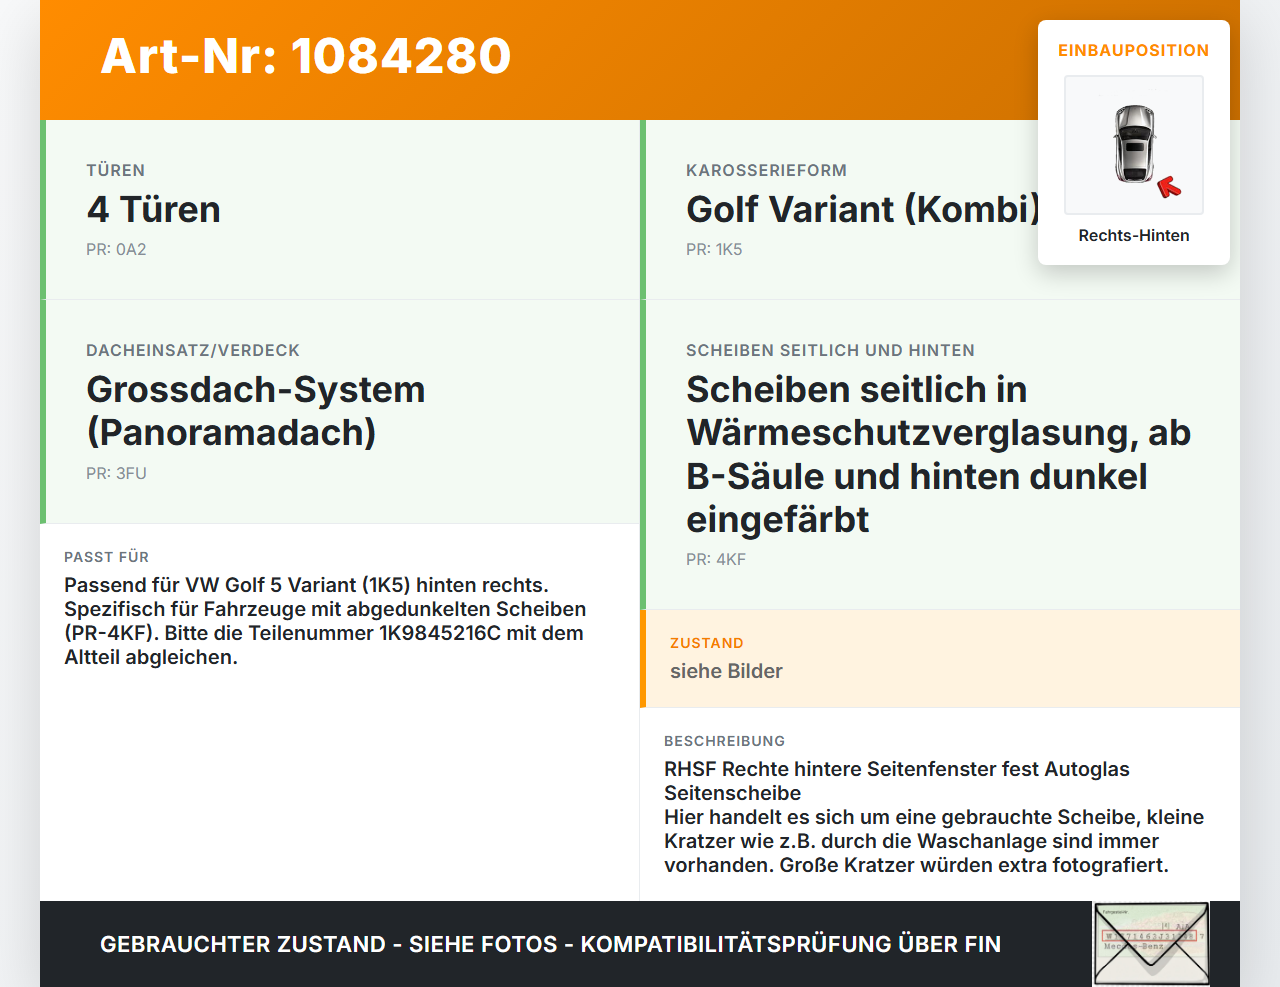Click the 'PASST FÜR' label
This screenshot has width=1280, height=987.
point(107,557)
